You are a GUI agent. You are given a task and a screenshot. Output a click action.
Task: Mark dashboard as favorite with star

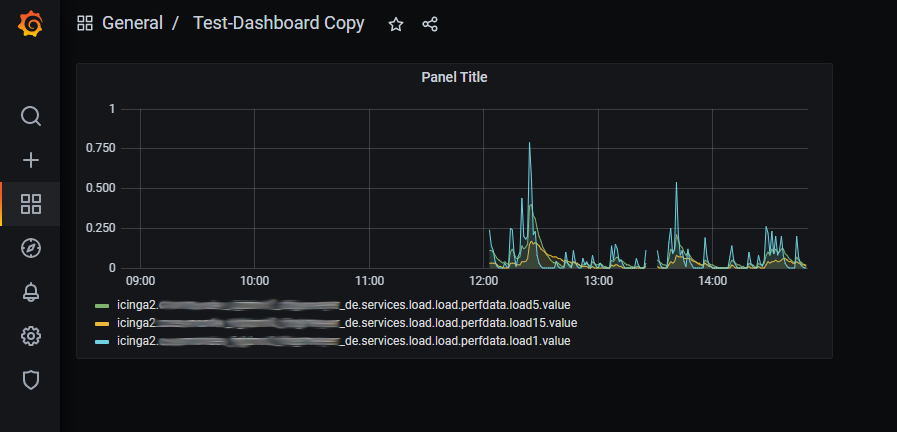(396, 24)
